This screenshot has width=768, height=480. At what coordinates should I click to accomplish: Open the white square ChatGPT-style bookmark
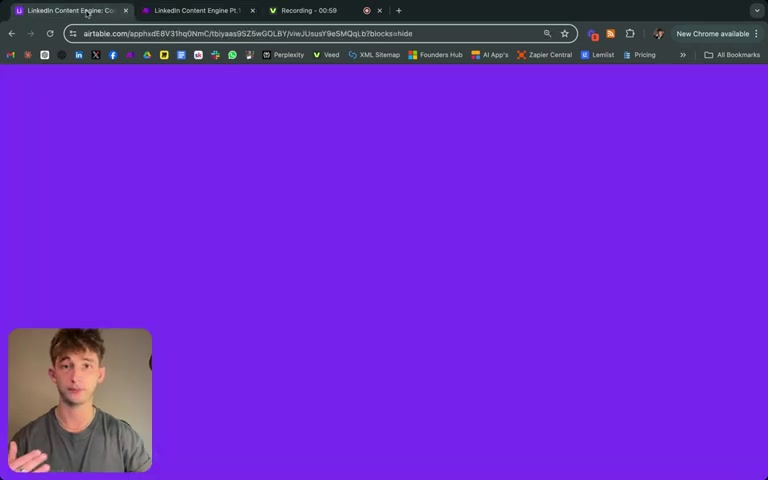45,55
